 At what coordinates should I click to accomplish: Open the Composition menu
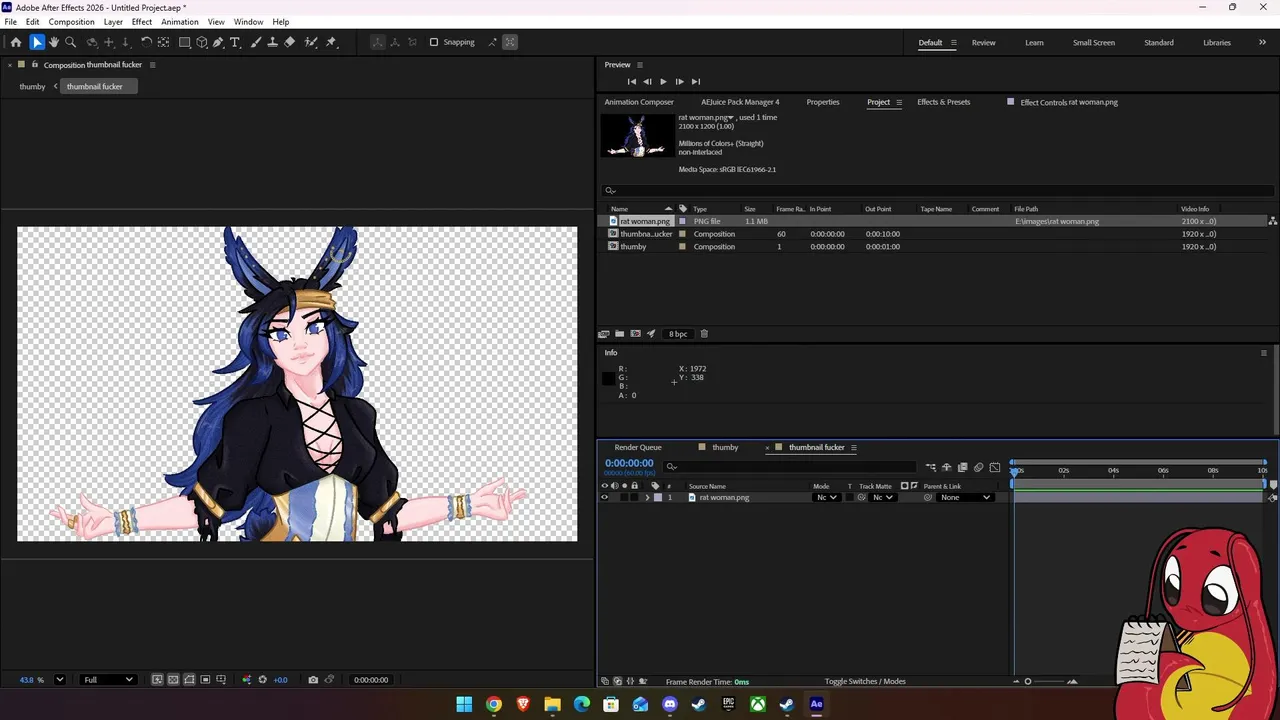pos(72,22)
